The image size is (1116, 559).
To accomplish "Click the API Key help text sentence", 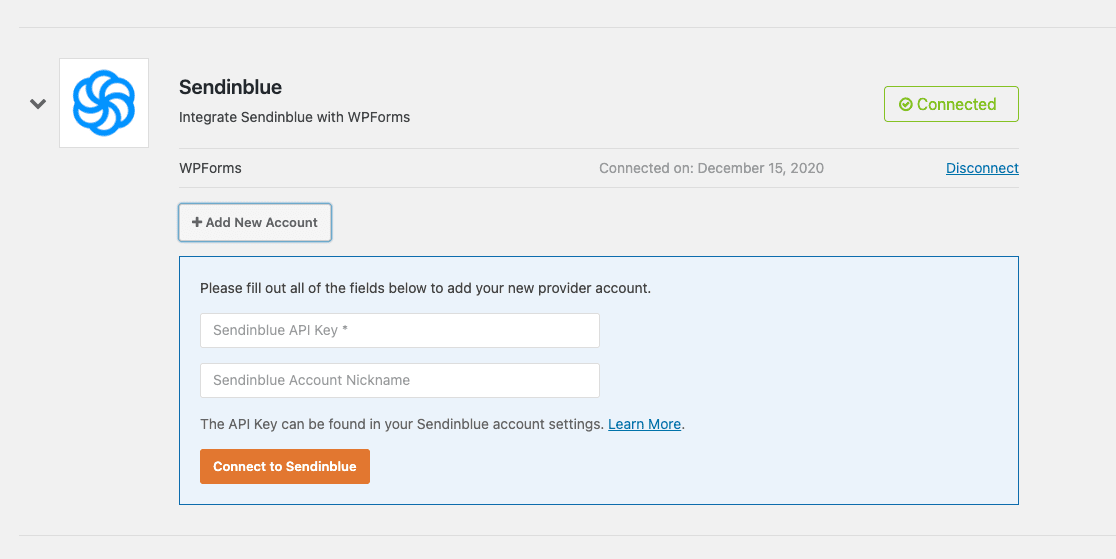I will point(402,424).
